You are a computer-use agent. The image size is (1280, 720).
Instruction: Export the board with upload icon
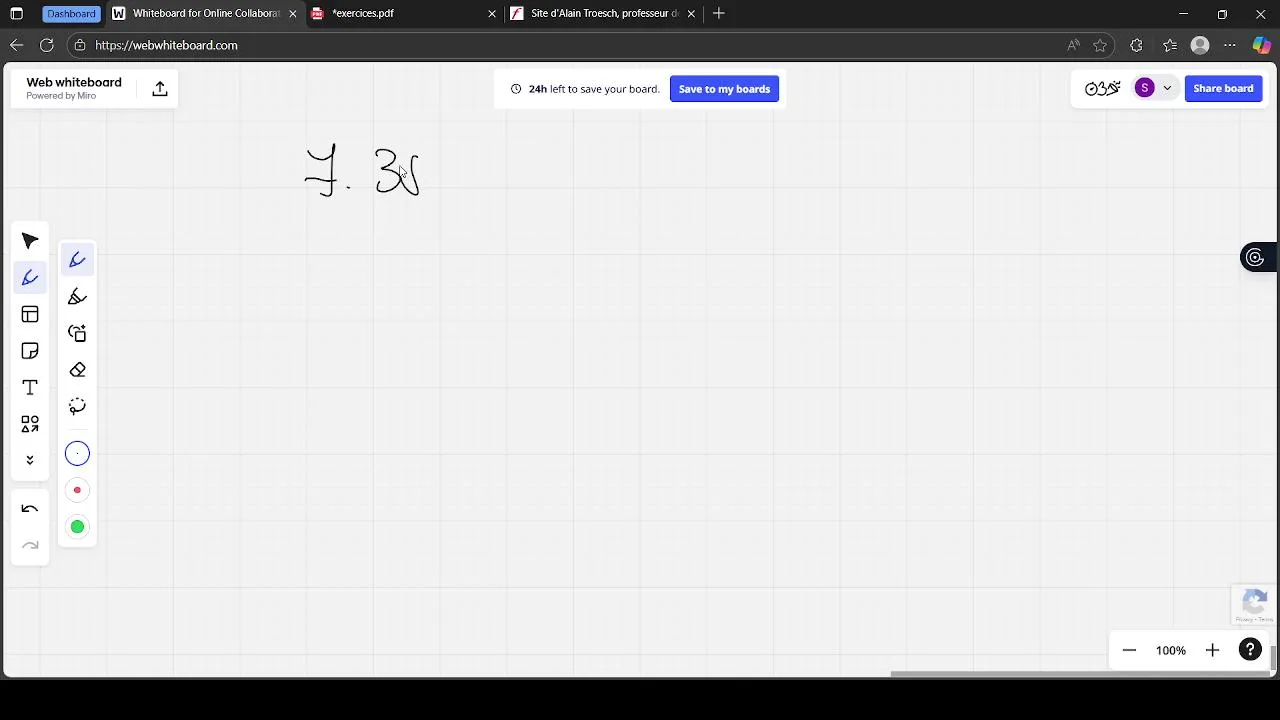tap(160, 89)
